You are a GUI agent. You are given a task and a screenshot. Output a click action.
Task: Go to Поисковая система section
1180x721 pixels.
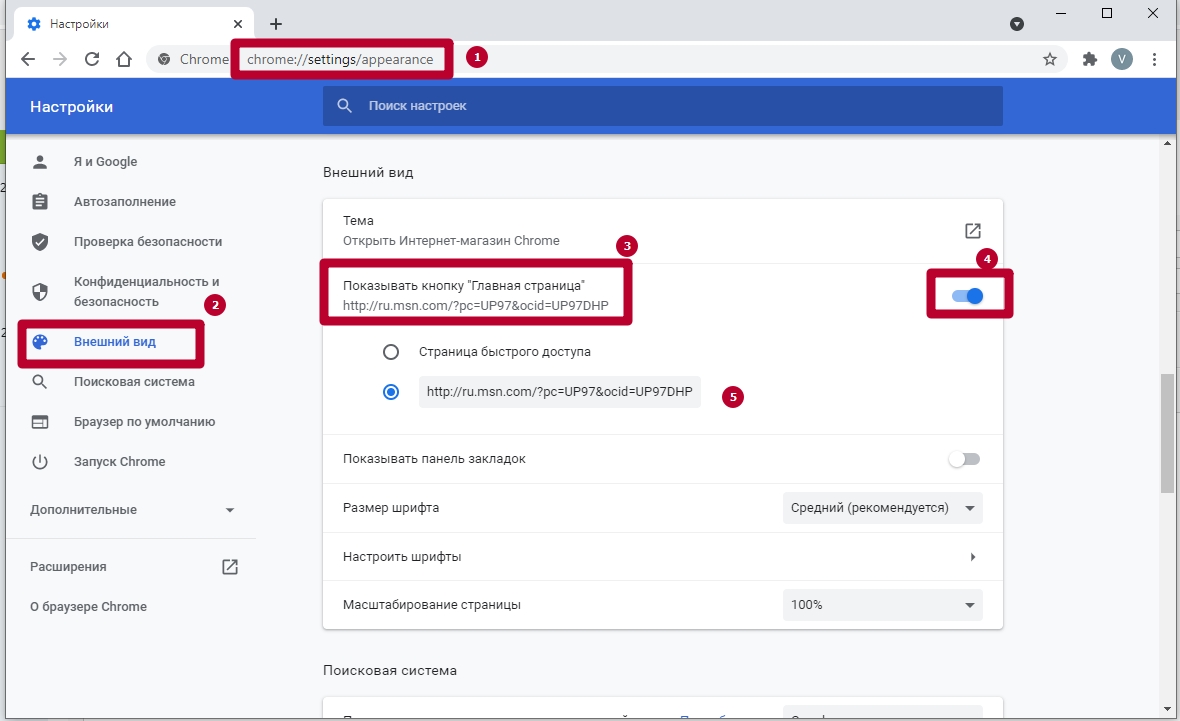tap(134, 382)
